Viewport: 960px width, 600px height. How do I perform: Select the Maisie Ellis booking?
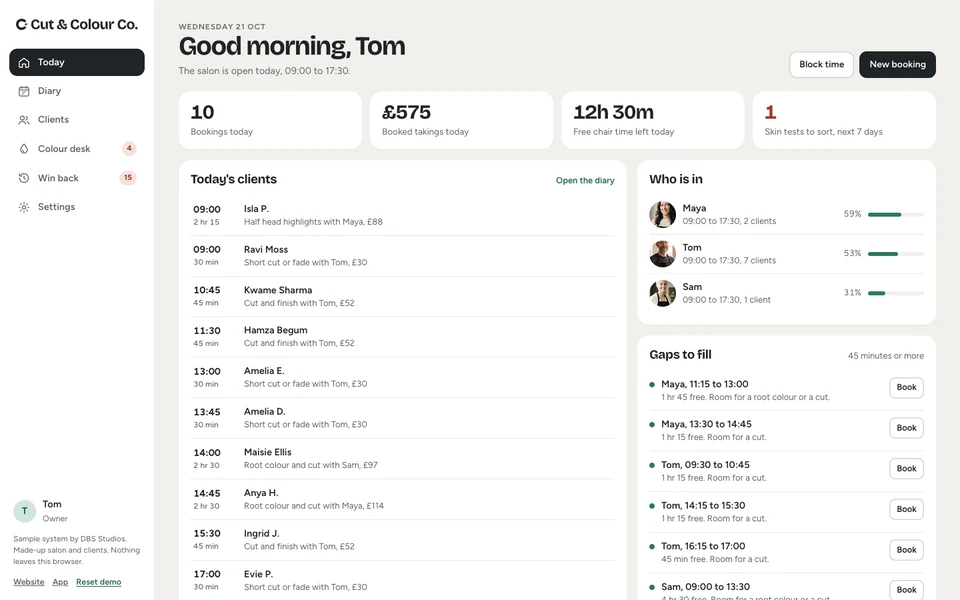point(403,459)
